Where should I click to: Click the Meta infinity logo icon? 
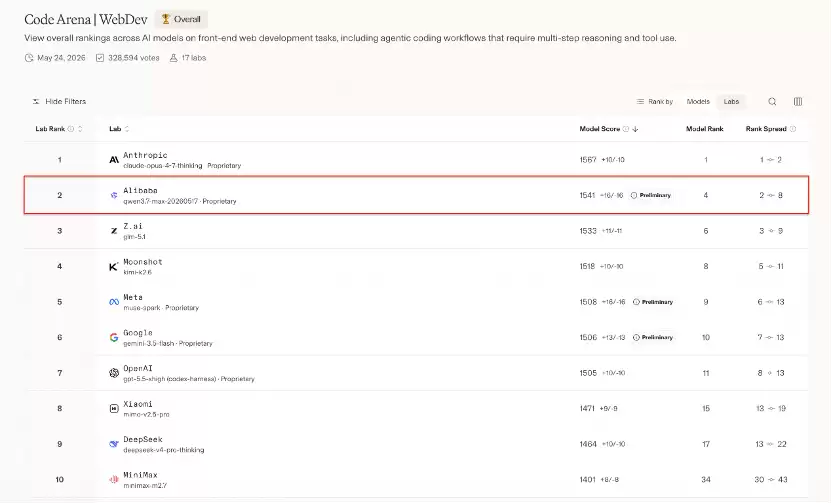tap(114, 302)
